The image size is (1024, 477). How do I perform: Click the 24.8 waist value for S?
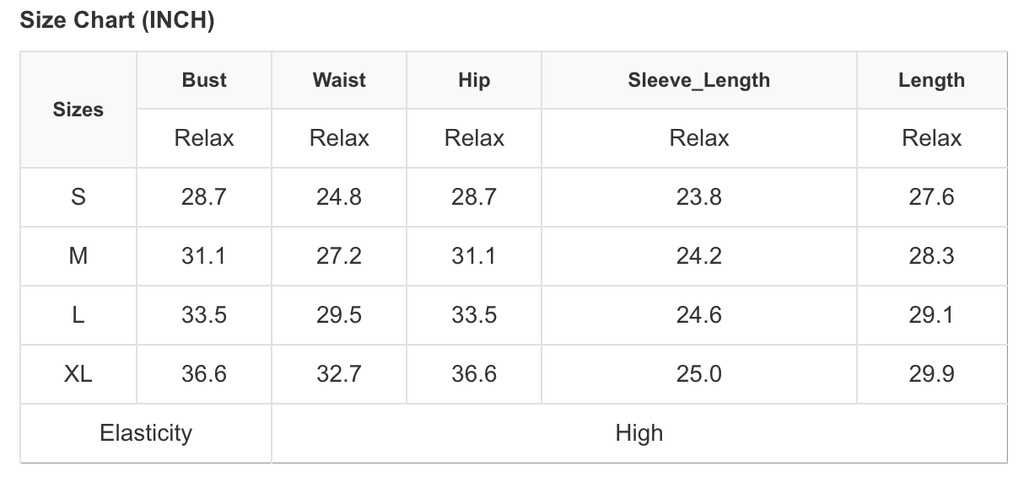339,197
